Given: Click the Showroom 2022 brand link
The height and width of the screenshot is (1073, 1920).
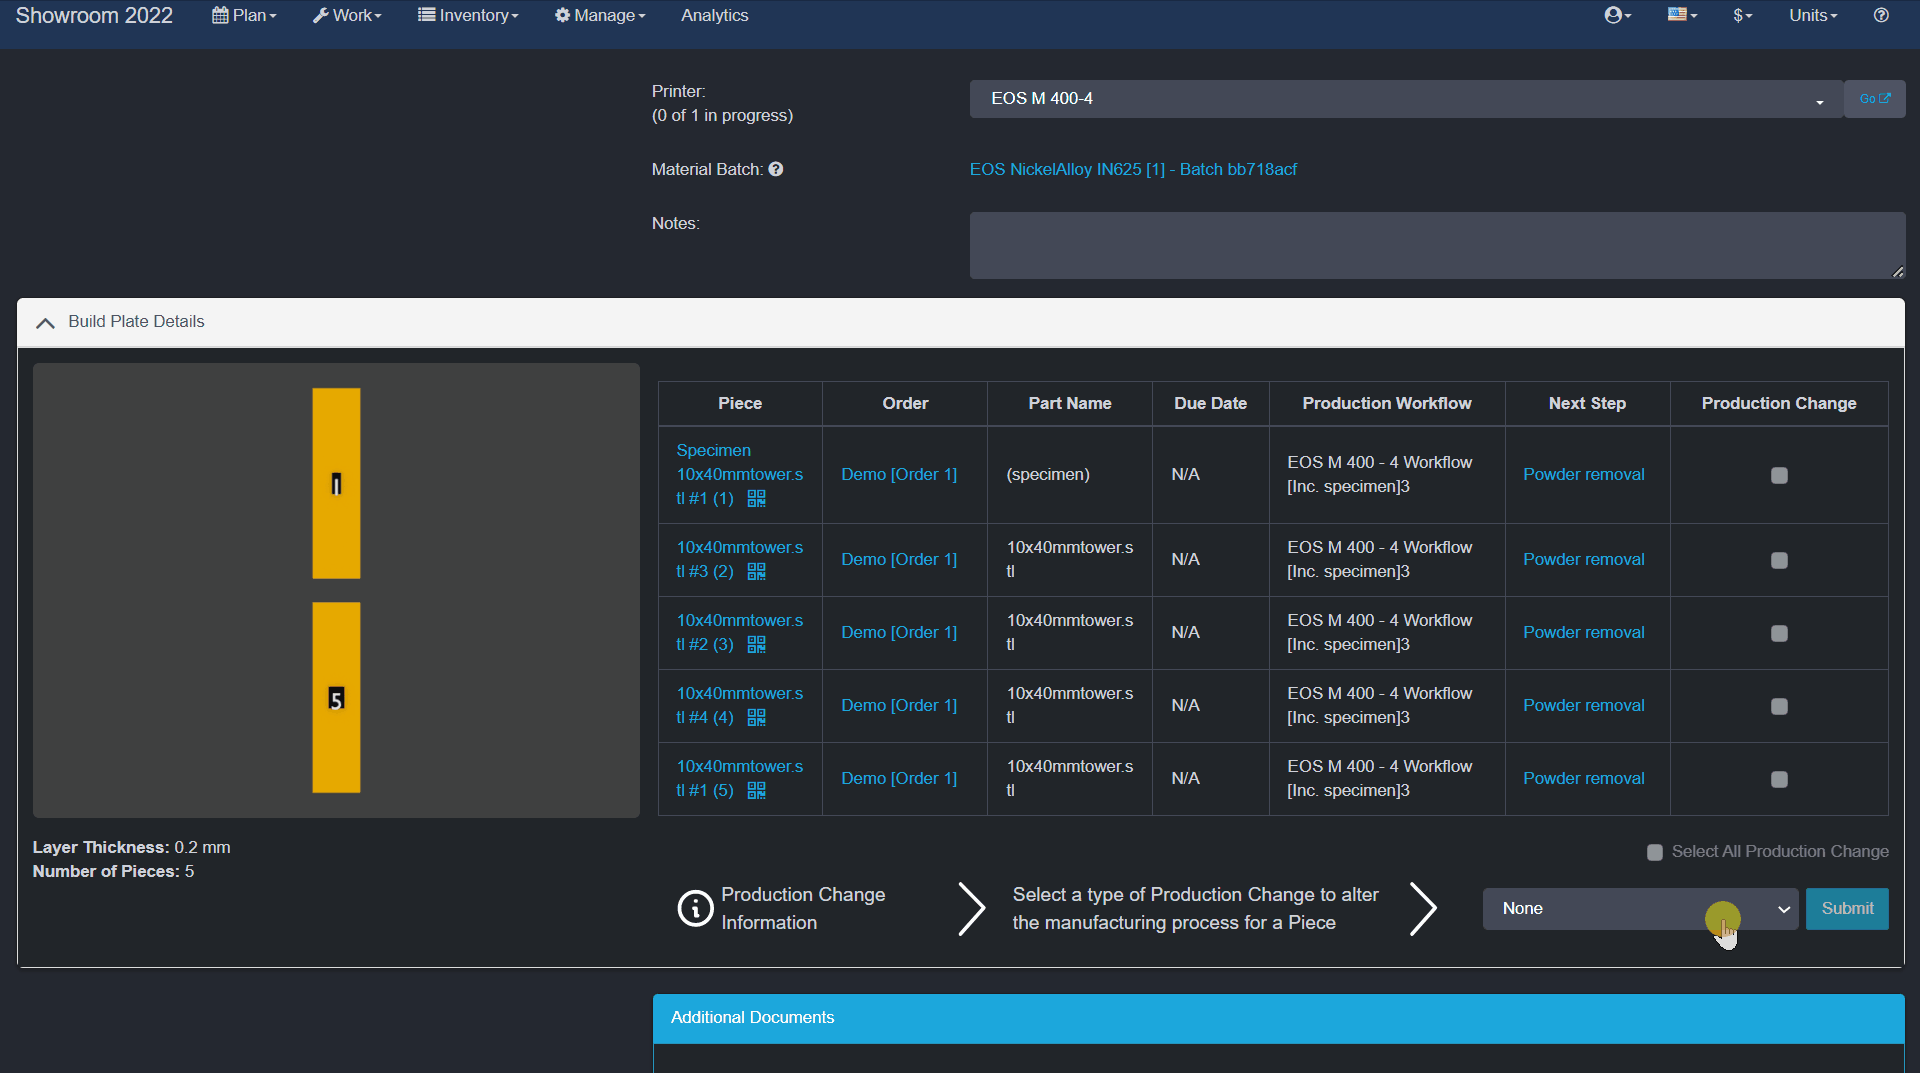Looking at the screenshot, I should click(94, 15).
